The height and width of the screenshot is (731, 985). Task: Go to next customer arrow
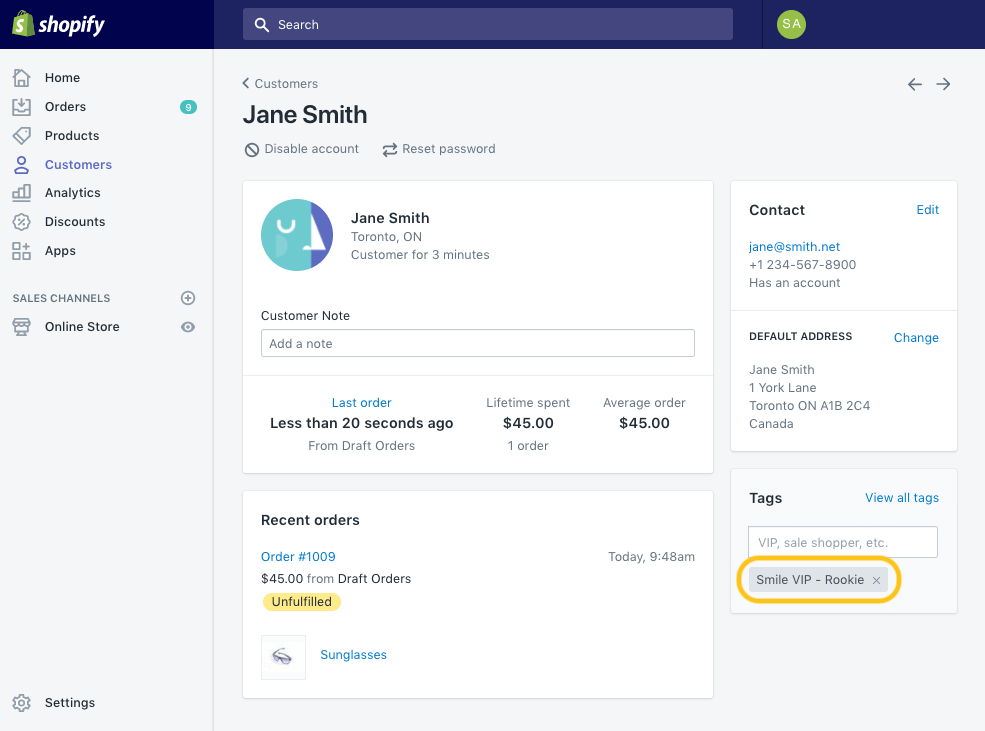[x=943, y=84]
